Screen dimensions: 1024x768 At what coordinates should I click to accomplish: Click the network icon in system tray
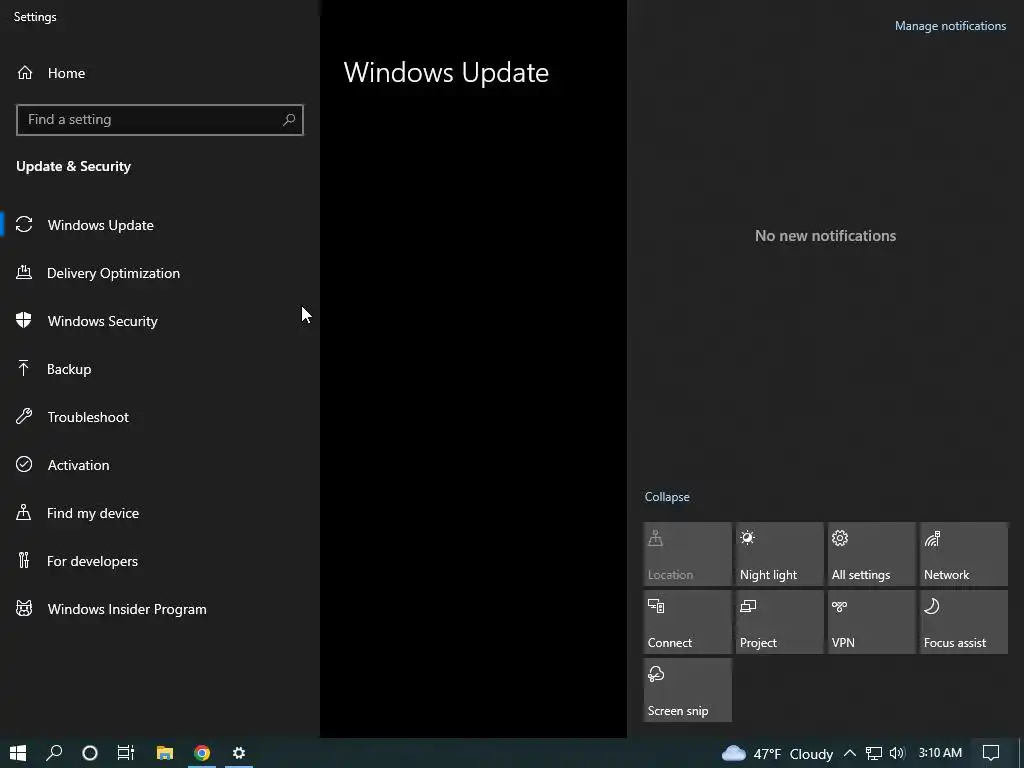pyautogui.click(x=873, y=753)
